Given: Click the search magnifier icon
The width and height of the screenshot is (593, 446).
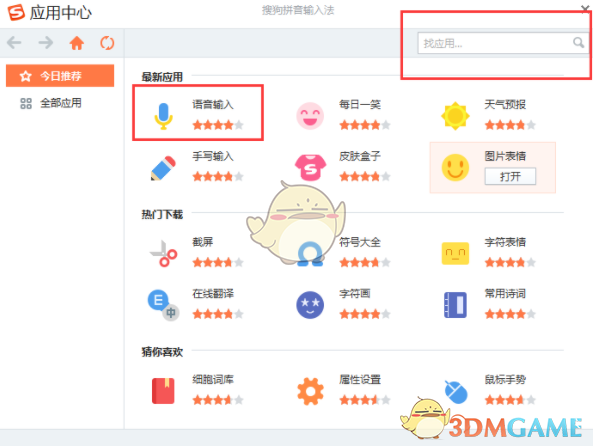Looking at the screenshot, I should [x=578, y=43].
